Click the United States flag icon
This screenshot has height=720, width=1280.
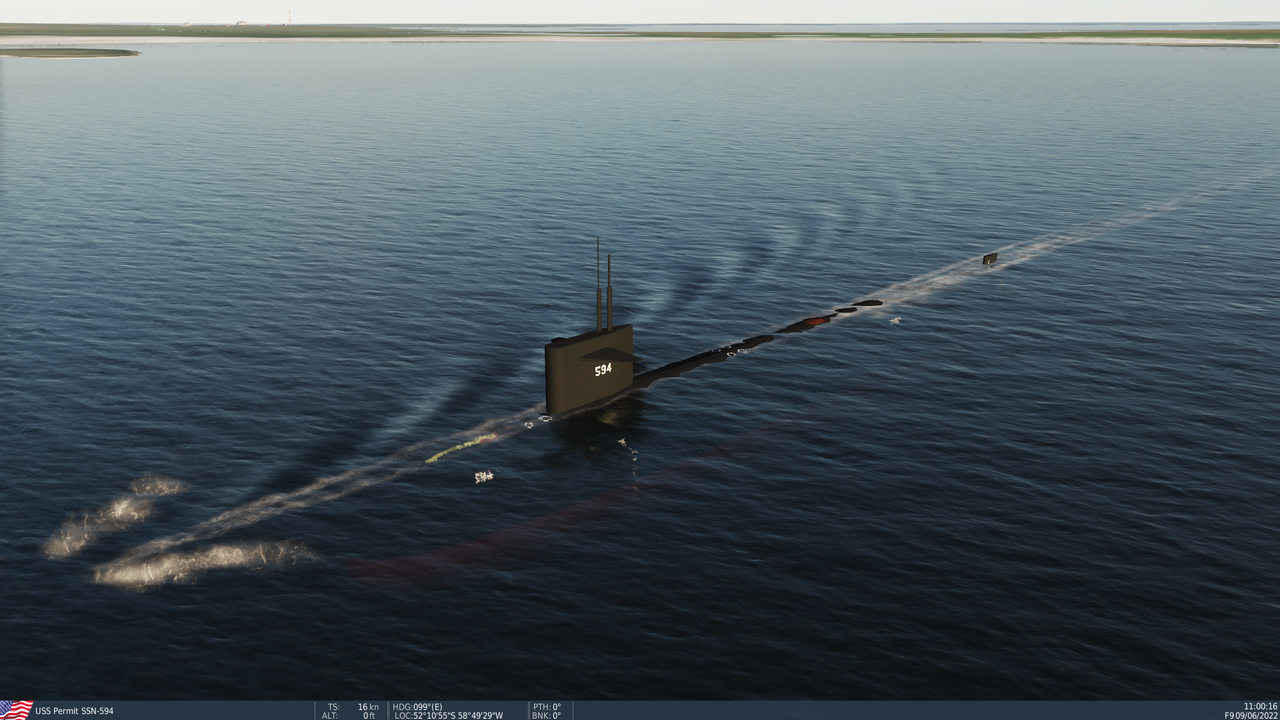(x=16, y=710)
